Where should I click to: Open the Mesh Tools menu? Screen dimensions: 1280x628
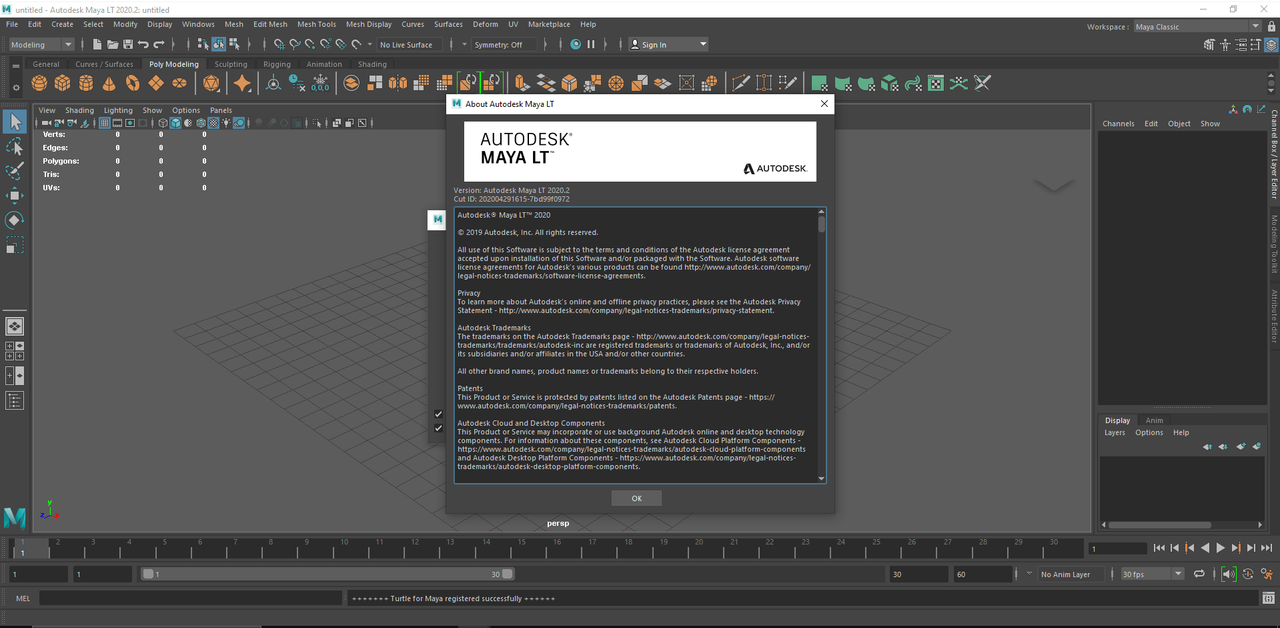coord(316,24)
